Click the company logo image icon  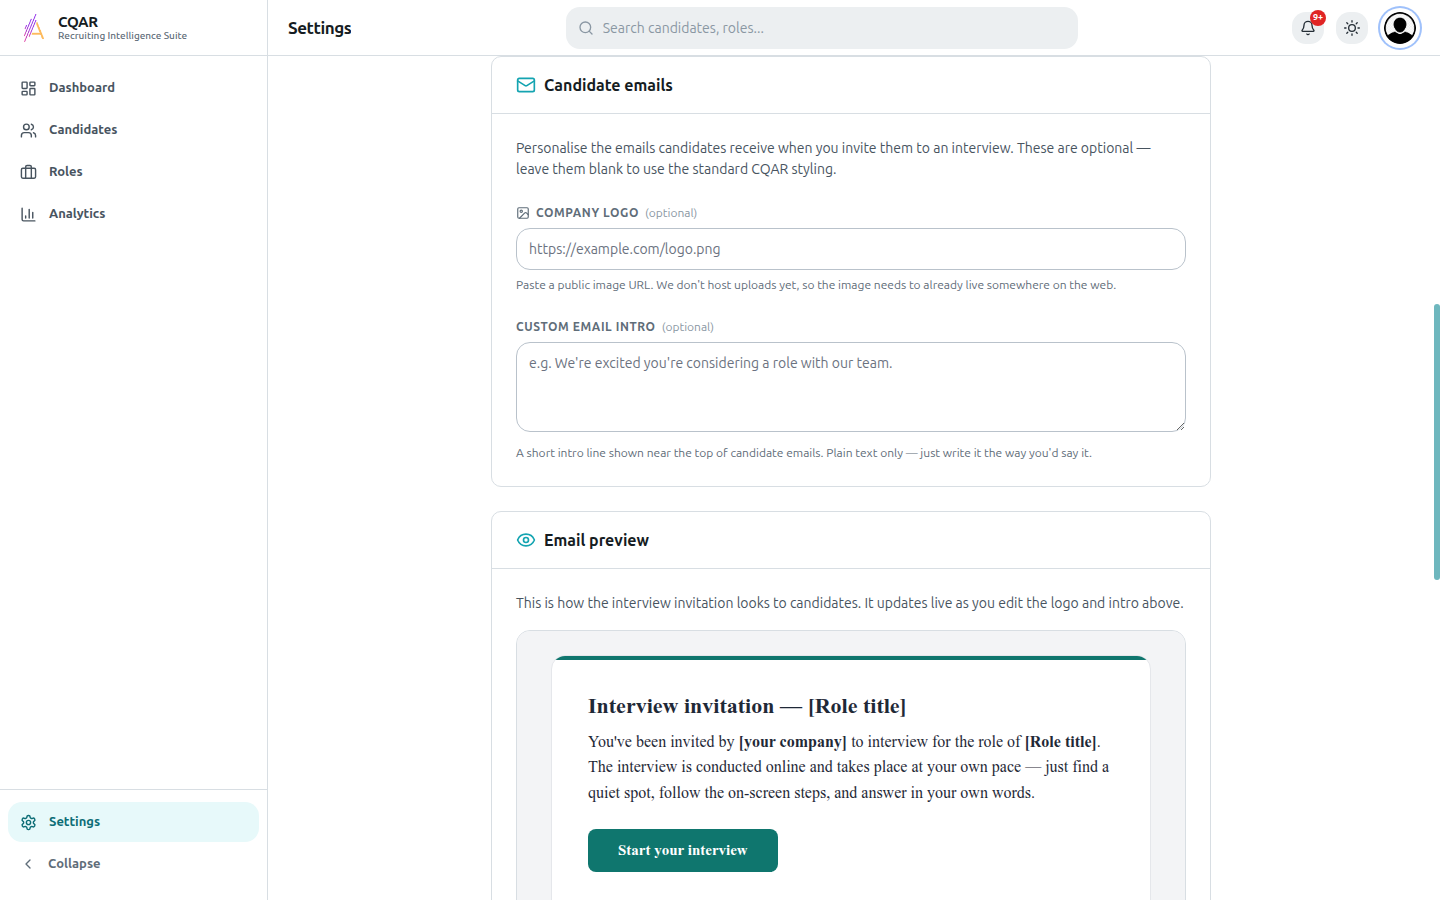[x=522, y=213]
